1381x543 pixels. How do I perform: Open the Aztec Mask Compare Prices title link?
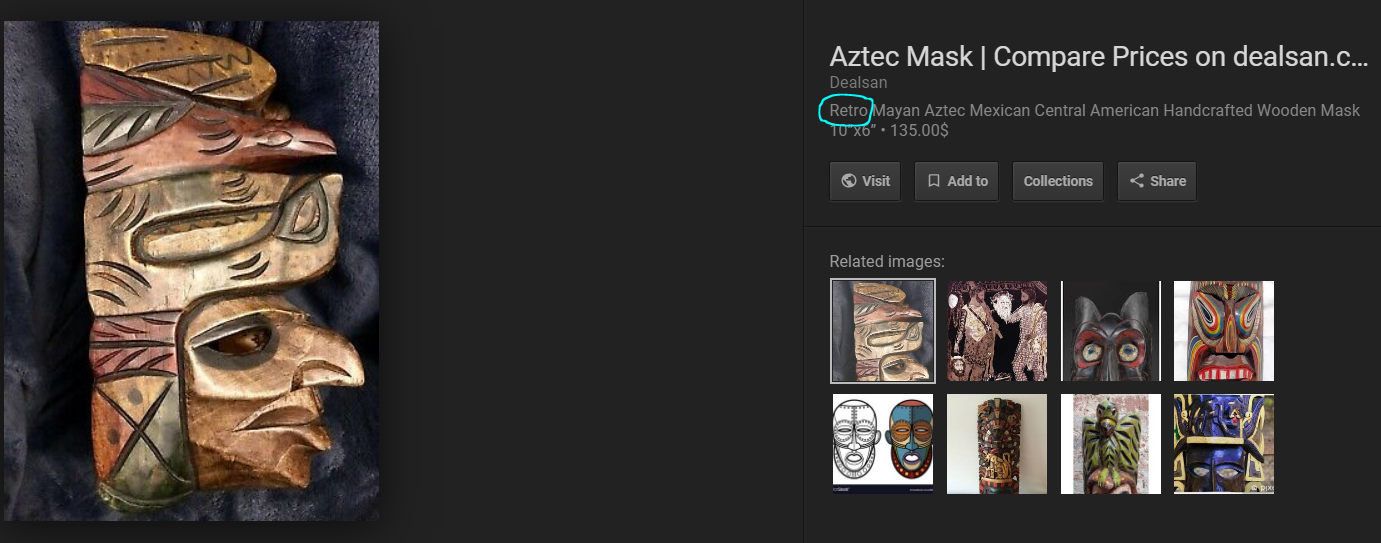(1098, 57)
